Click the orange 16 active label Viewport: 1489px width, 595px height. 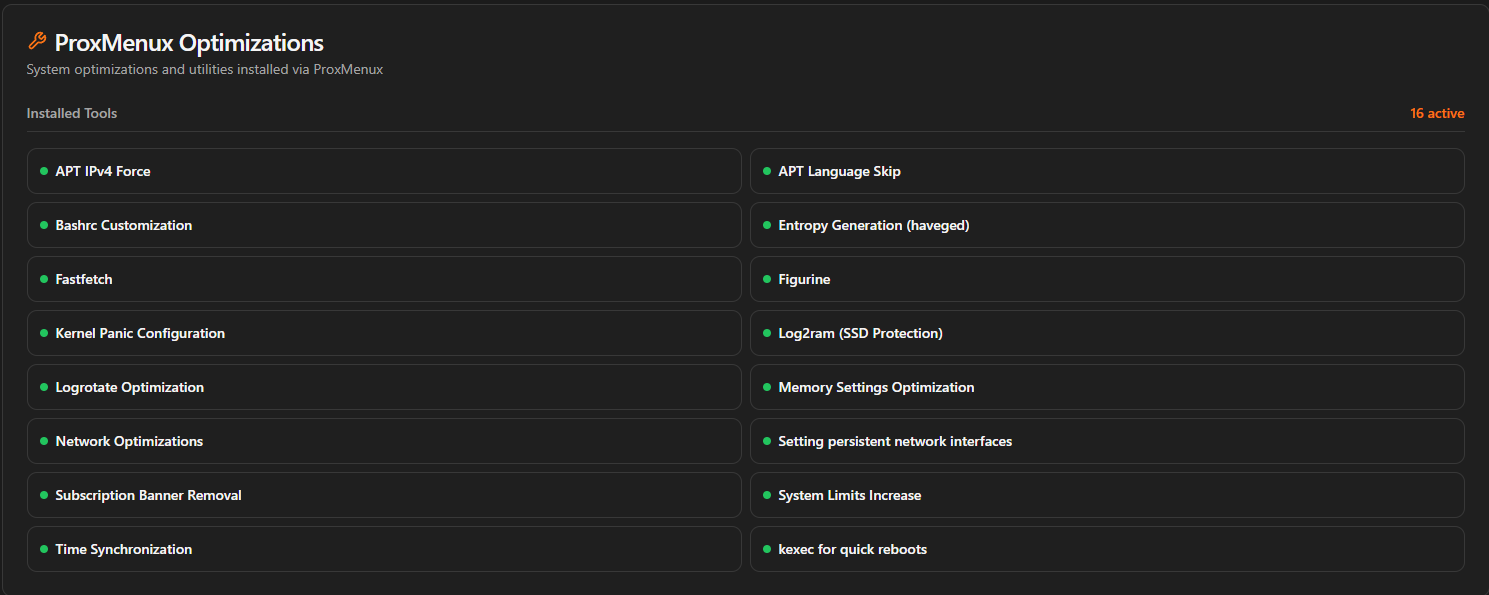(x=1437, y=113)
